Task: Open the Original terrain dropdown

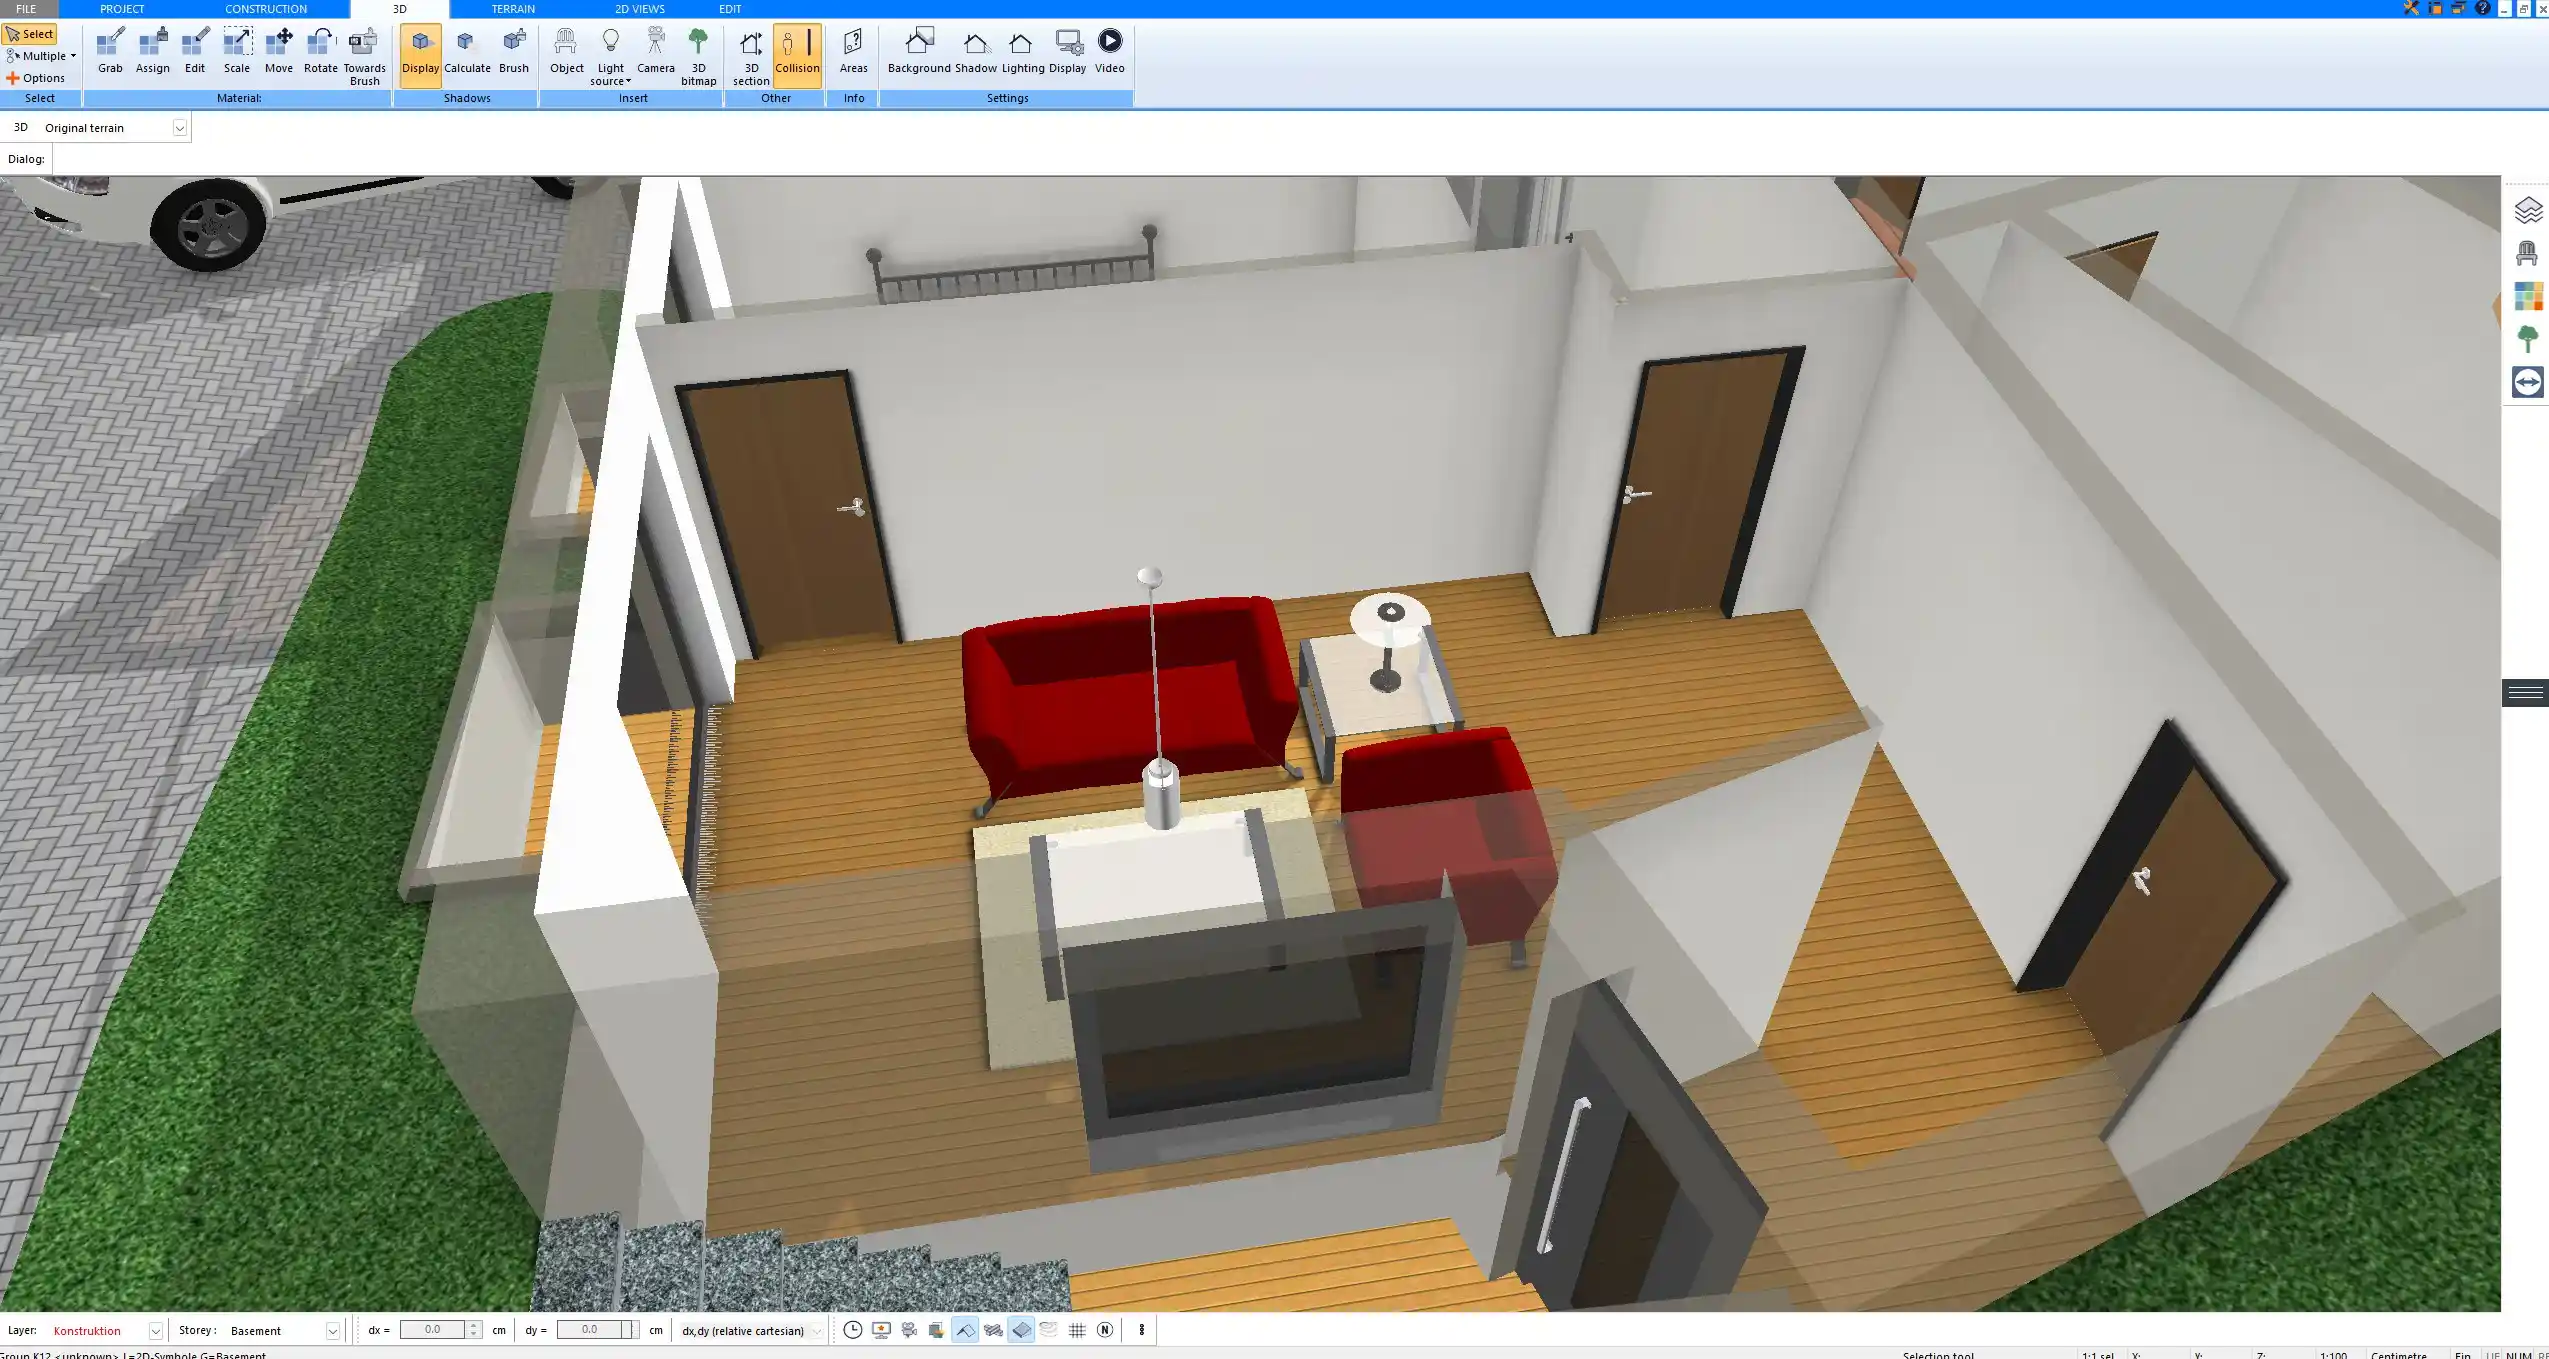Action: pos(178,127)
